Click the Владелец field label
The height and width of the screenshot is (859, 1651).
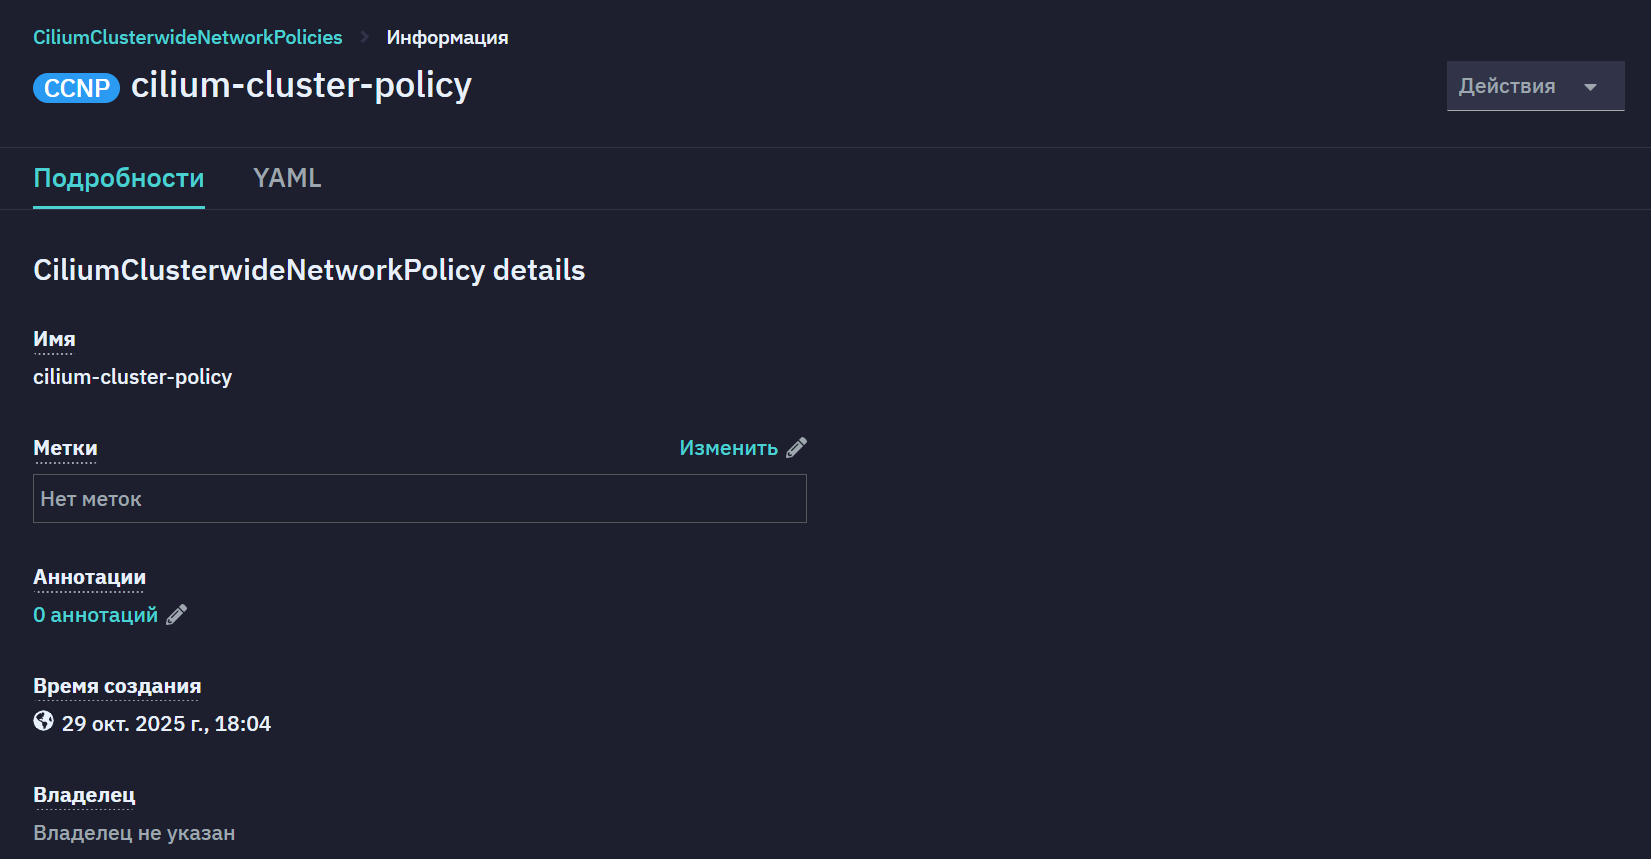[x=84, y=795]
